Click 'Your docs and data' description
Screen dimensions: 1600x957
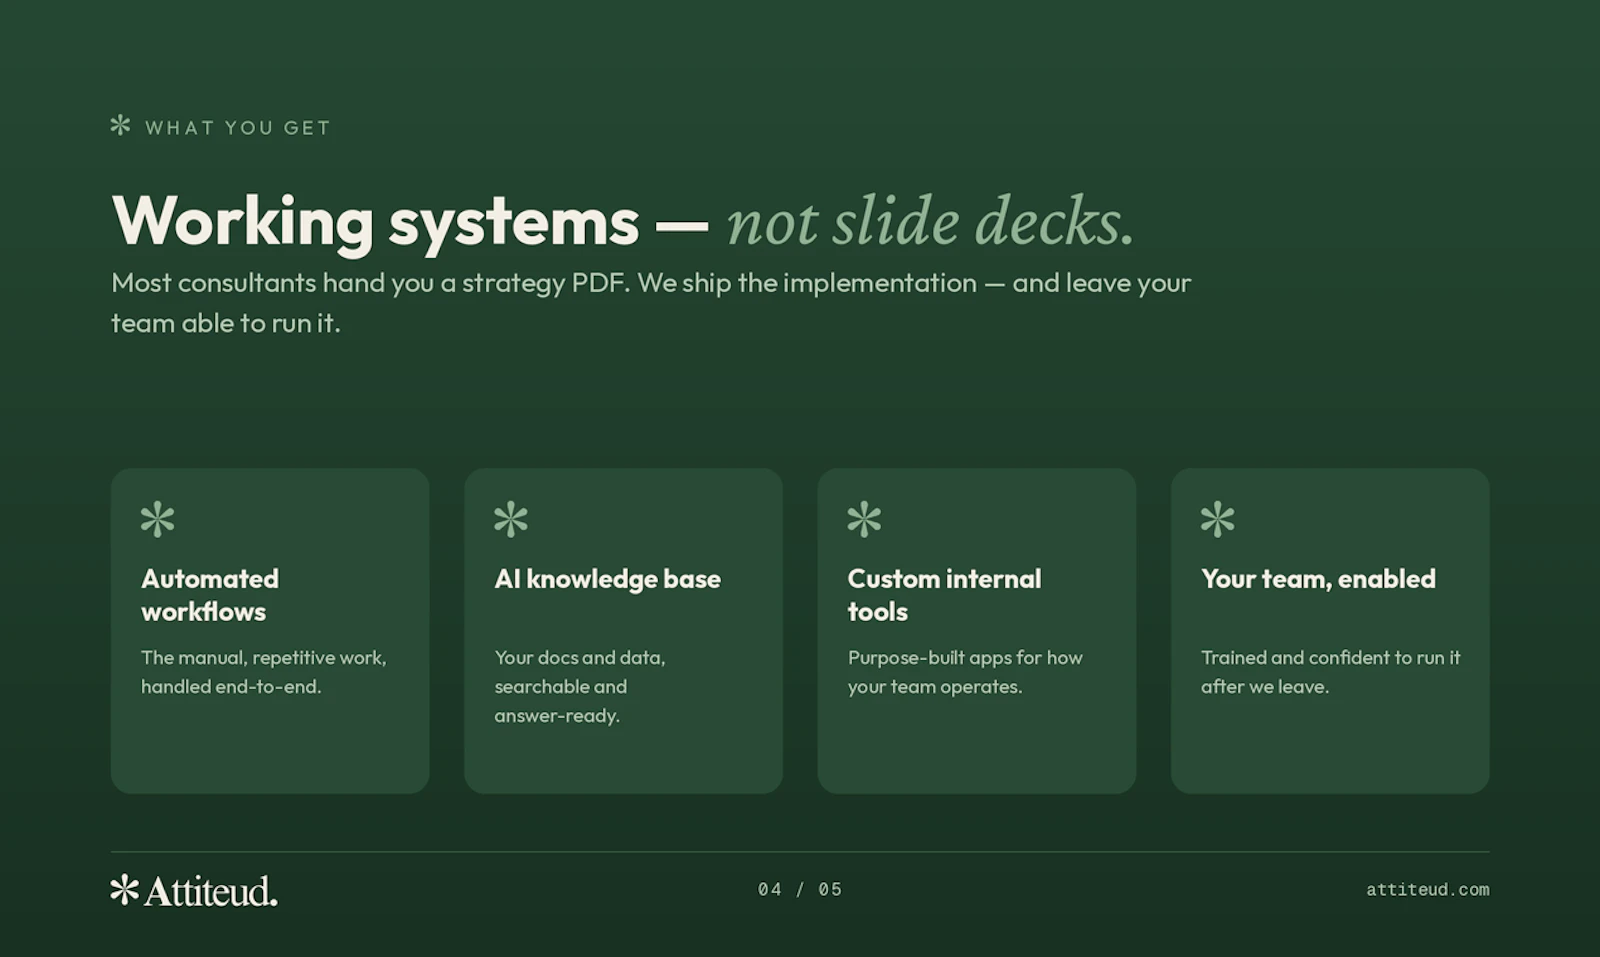coord(580,686)
